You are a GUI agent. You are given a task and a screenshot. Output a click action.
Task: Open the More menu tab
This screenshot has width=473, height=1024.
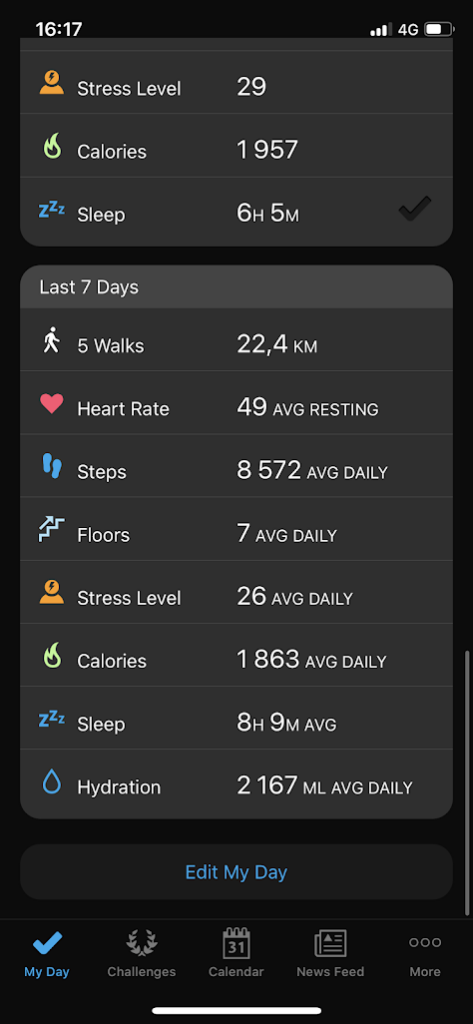[x=425, y=953]
